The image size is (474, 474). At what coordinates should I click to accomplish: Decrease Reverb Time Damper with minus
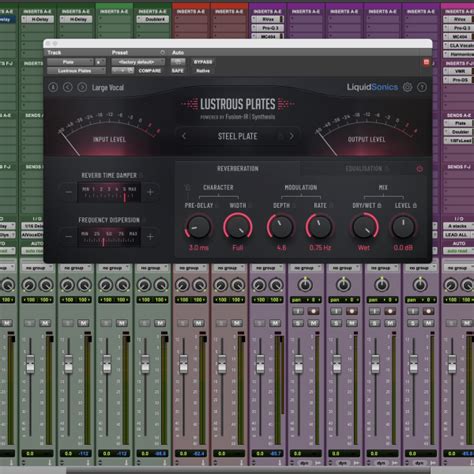tap(69, 192)
